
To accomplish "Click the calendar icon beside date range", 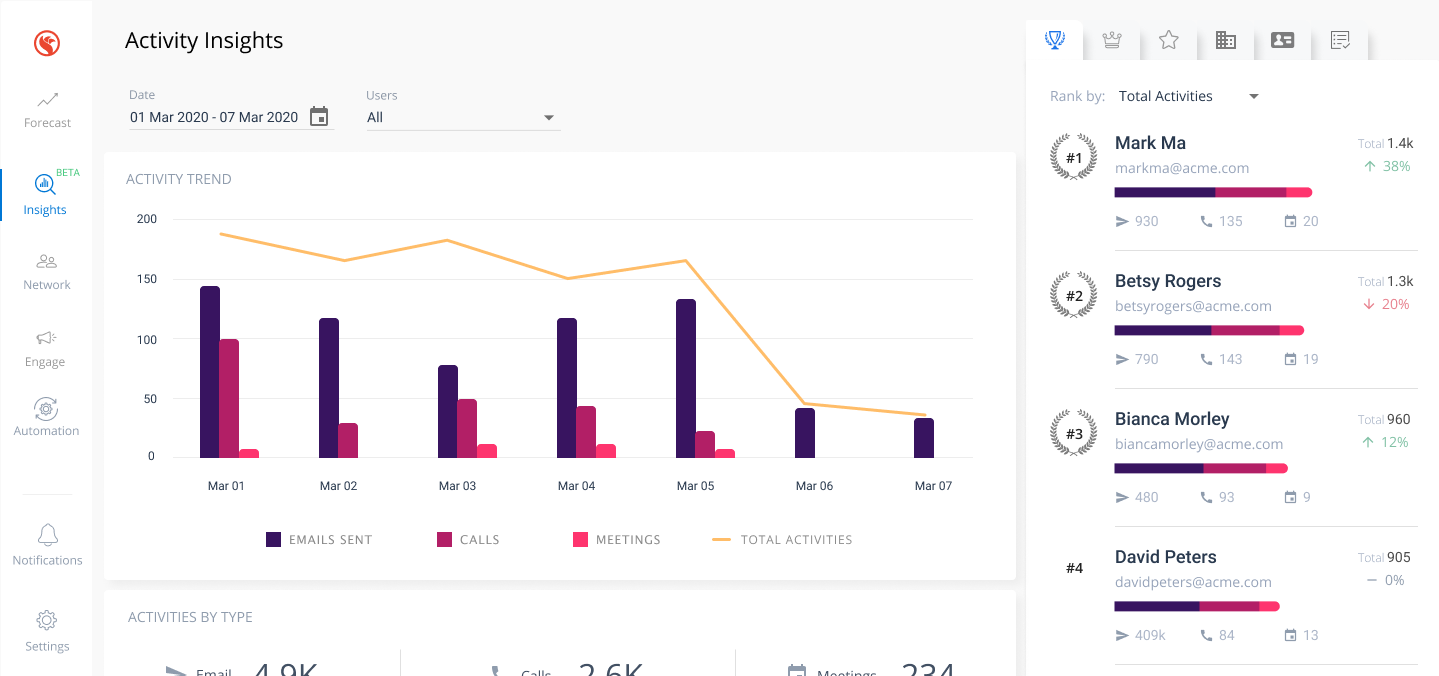I will [x=319, y=117].
